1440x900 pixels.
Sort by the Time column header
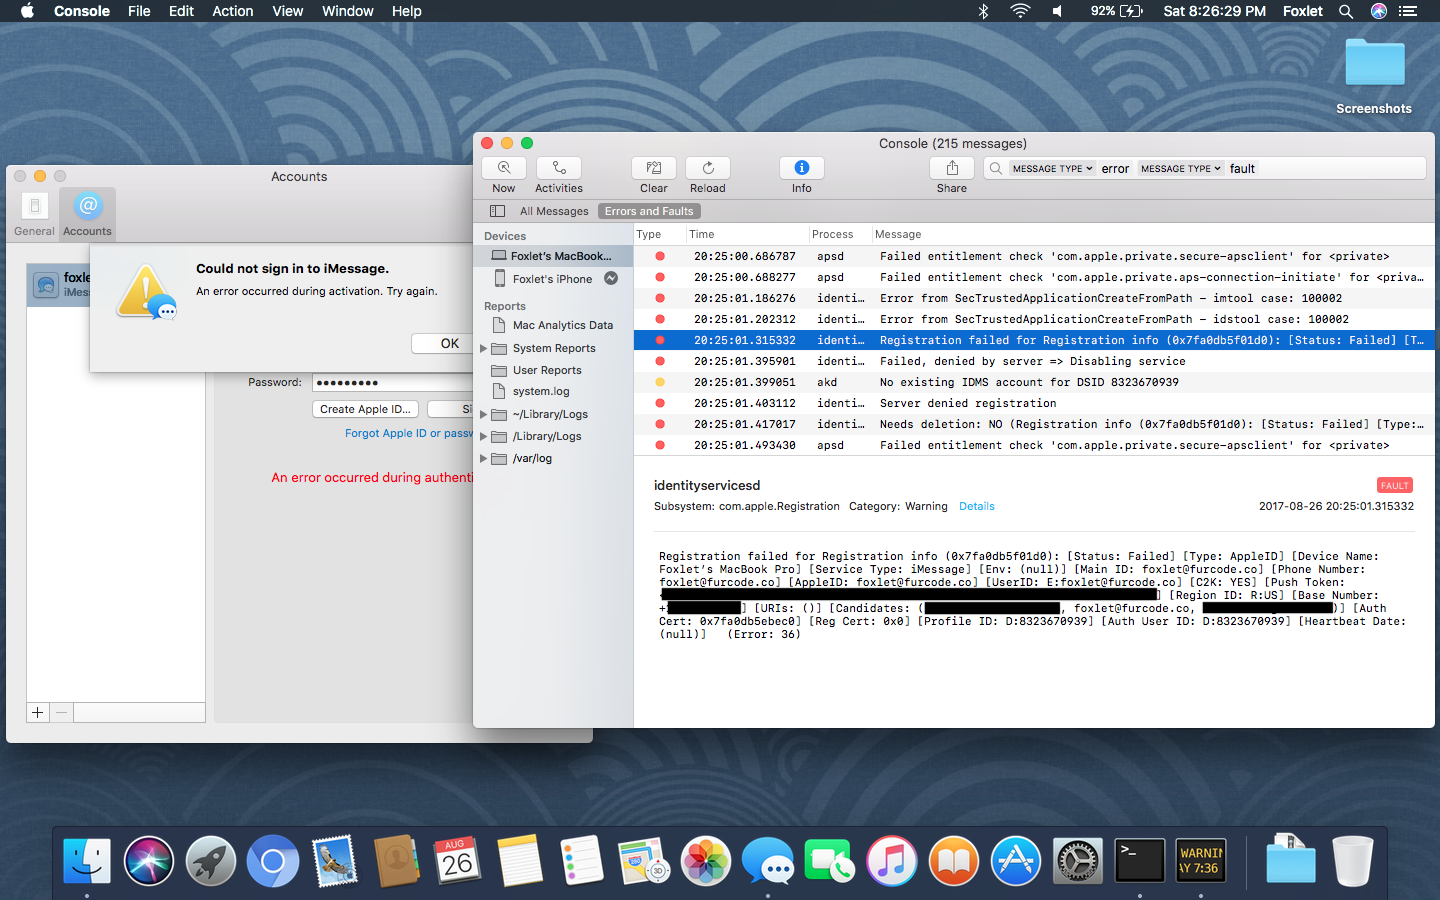746,234
